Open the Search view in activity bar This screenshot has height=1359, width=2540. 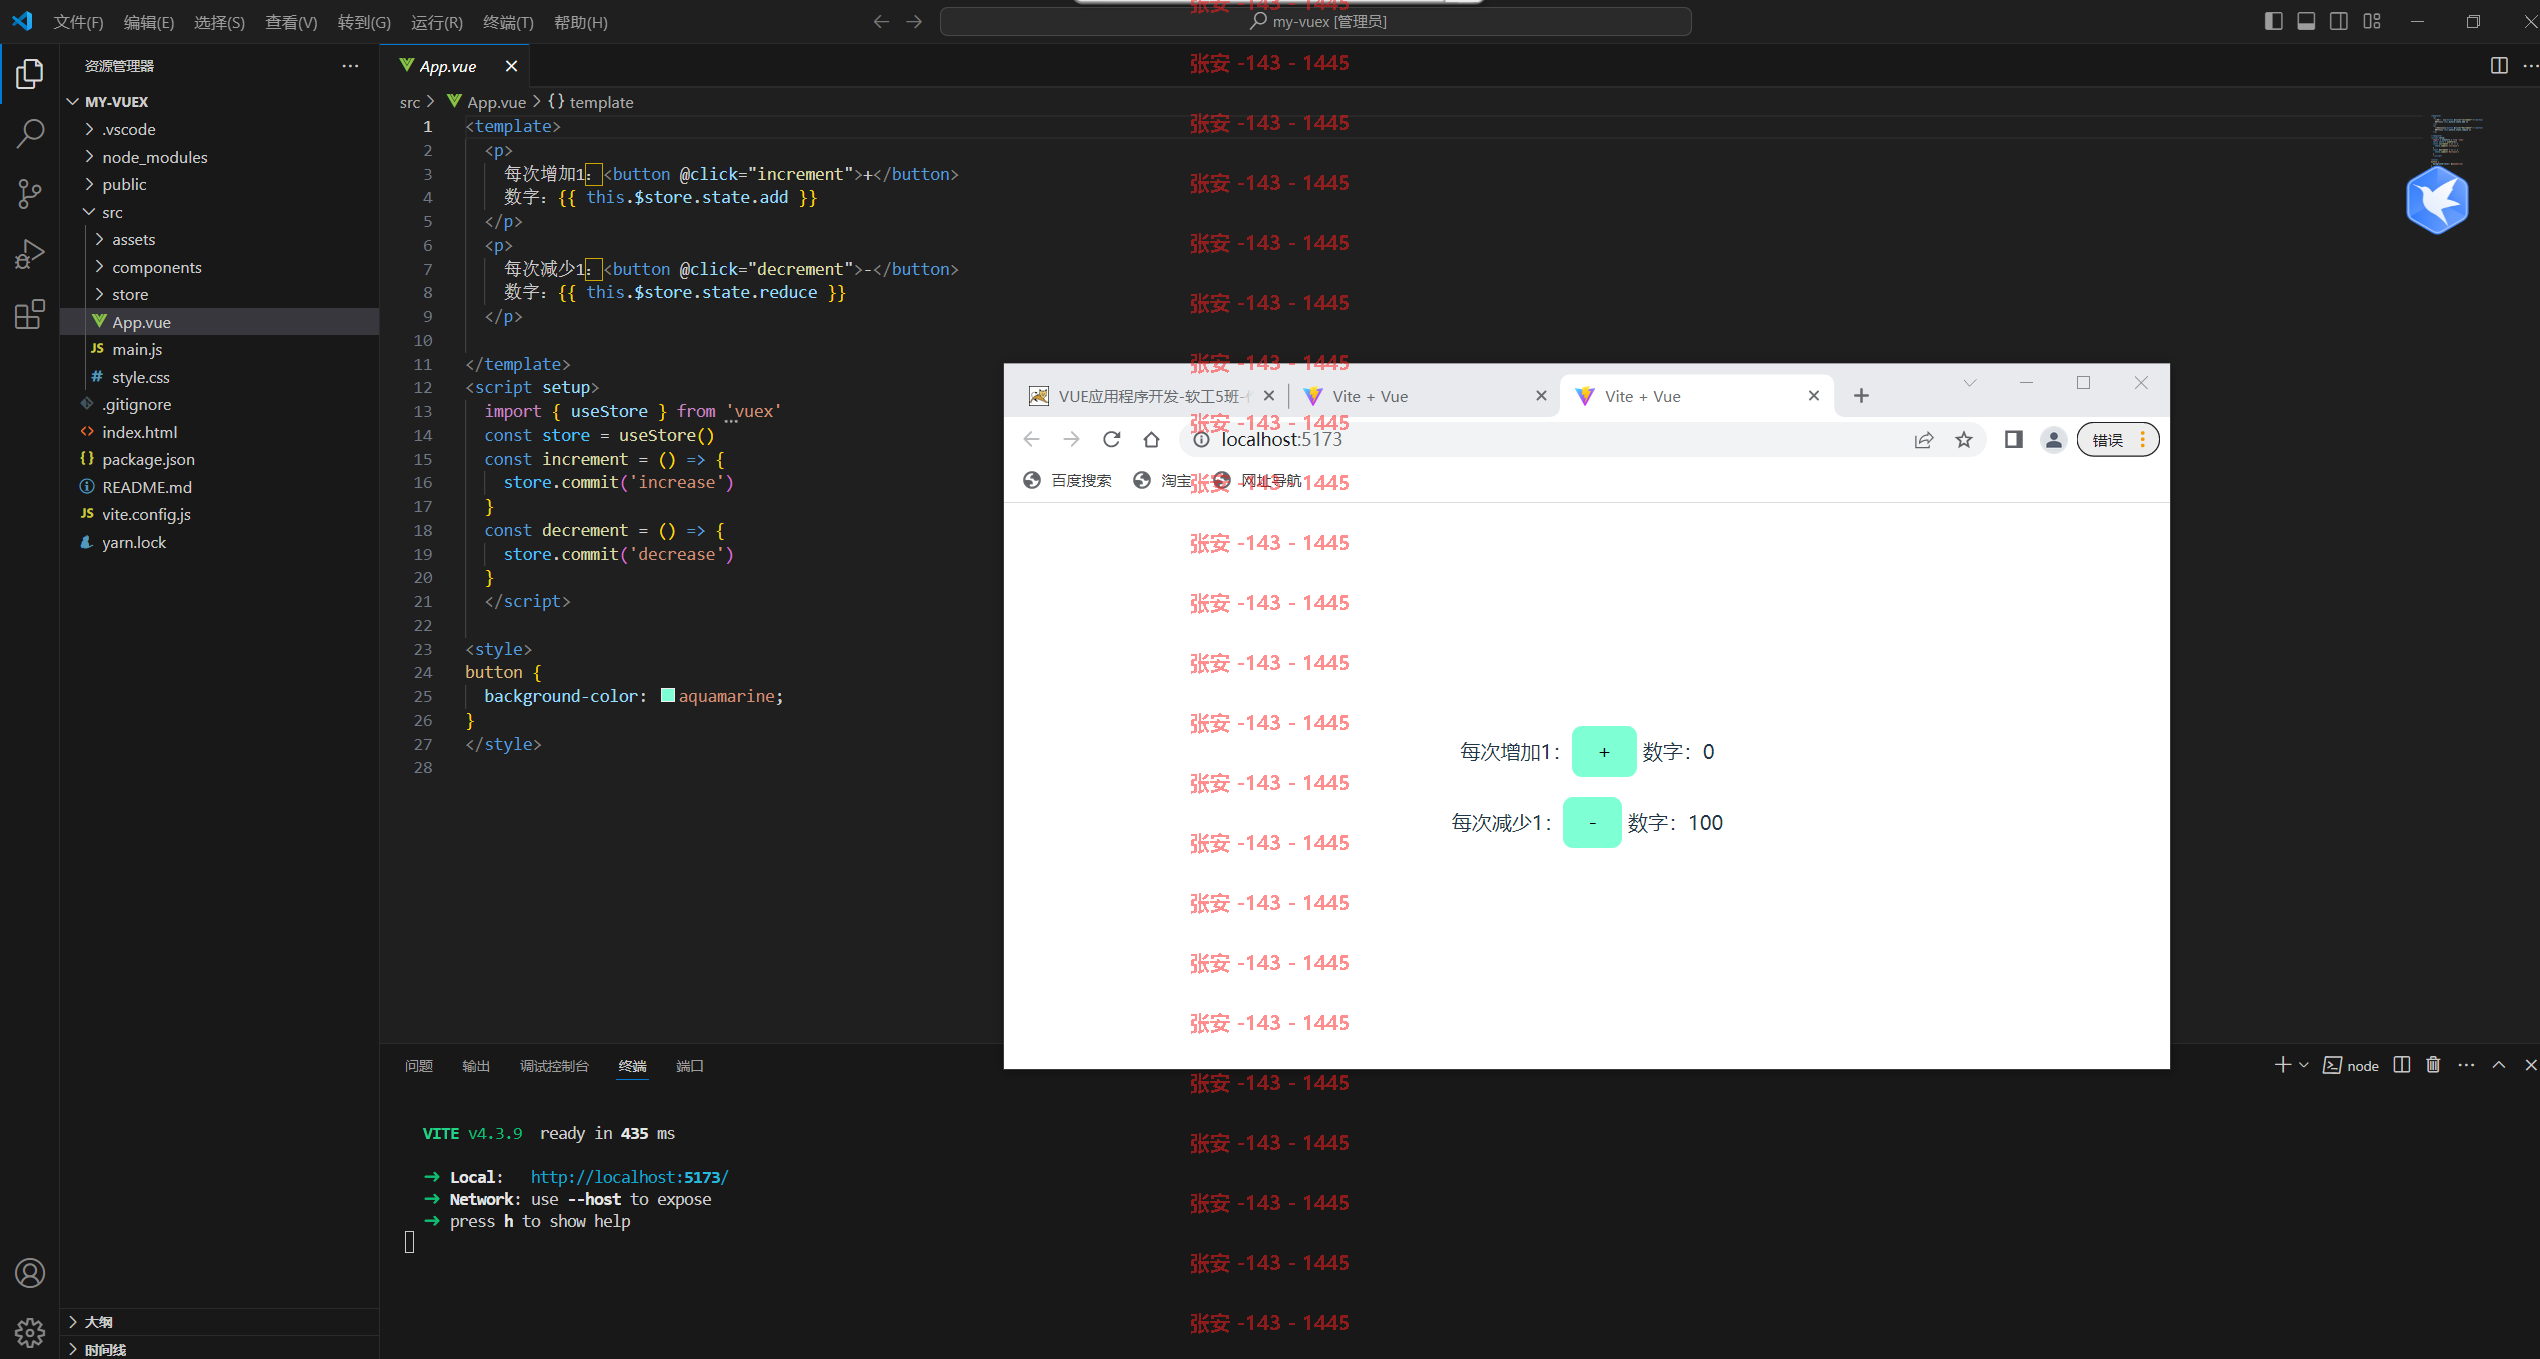(30, 133)
